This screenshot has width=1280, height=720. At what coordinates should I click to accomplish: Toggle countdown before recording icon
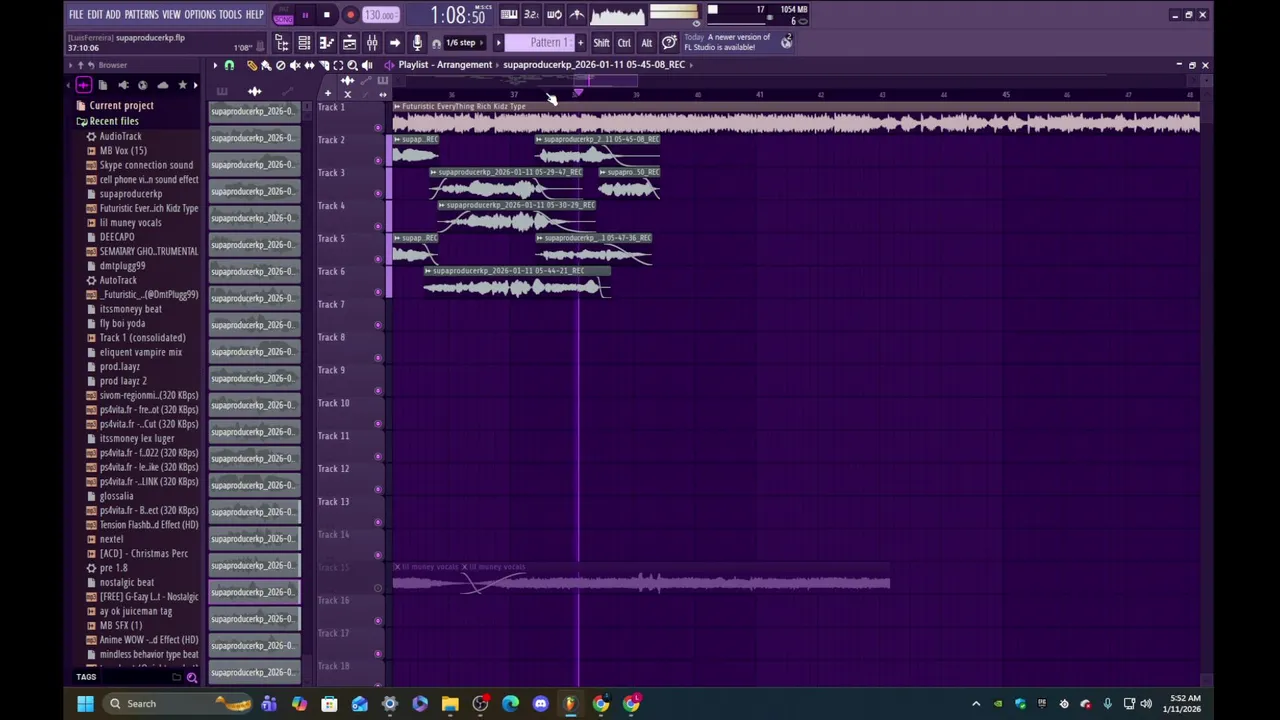[x=532, y=15]
